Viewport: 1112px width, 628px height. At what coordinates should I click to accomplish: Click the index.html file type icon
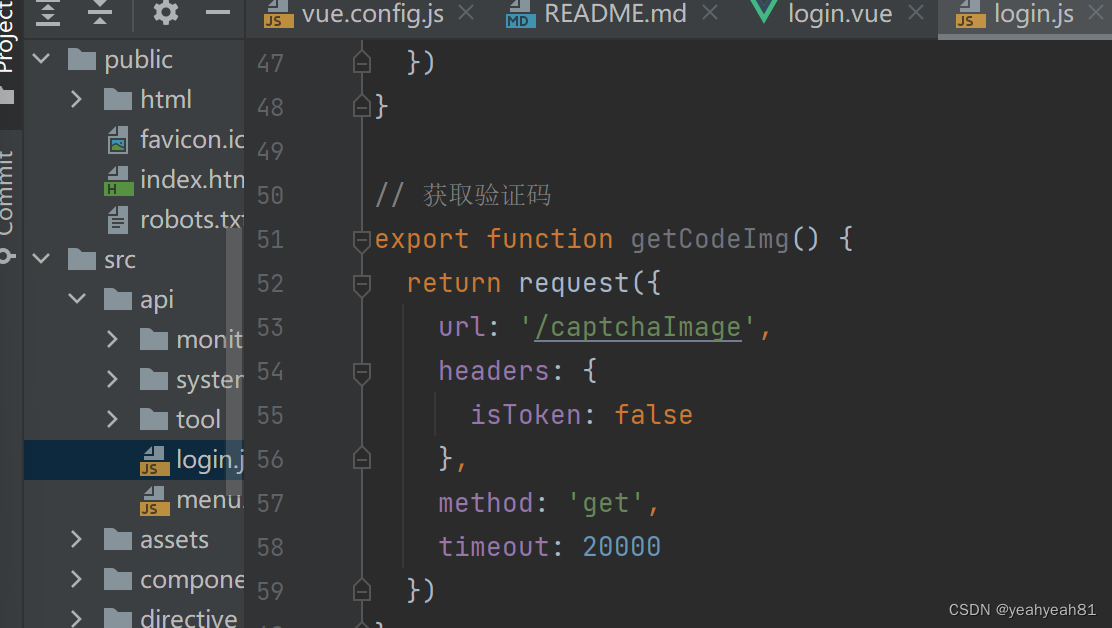pos(118,181)
